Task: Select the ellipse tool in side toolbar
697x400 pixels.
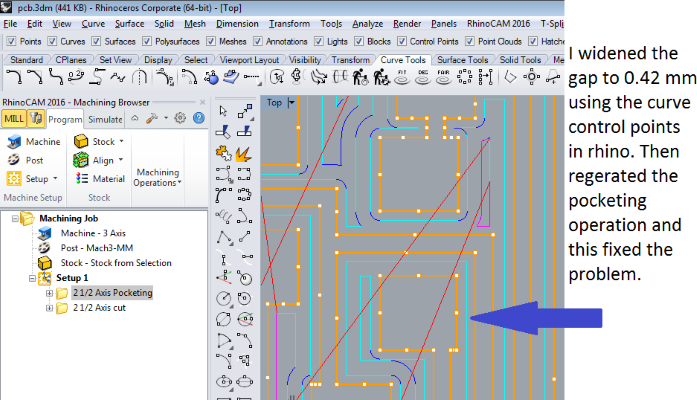Action: point(223,381)
